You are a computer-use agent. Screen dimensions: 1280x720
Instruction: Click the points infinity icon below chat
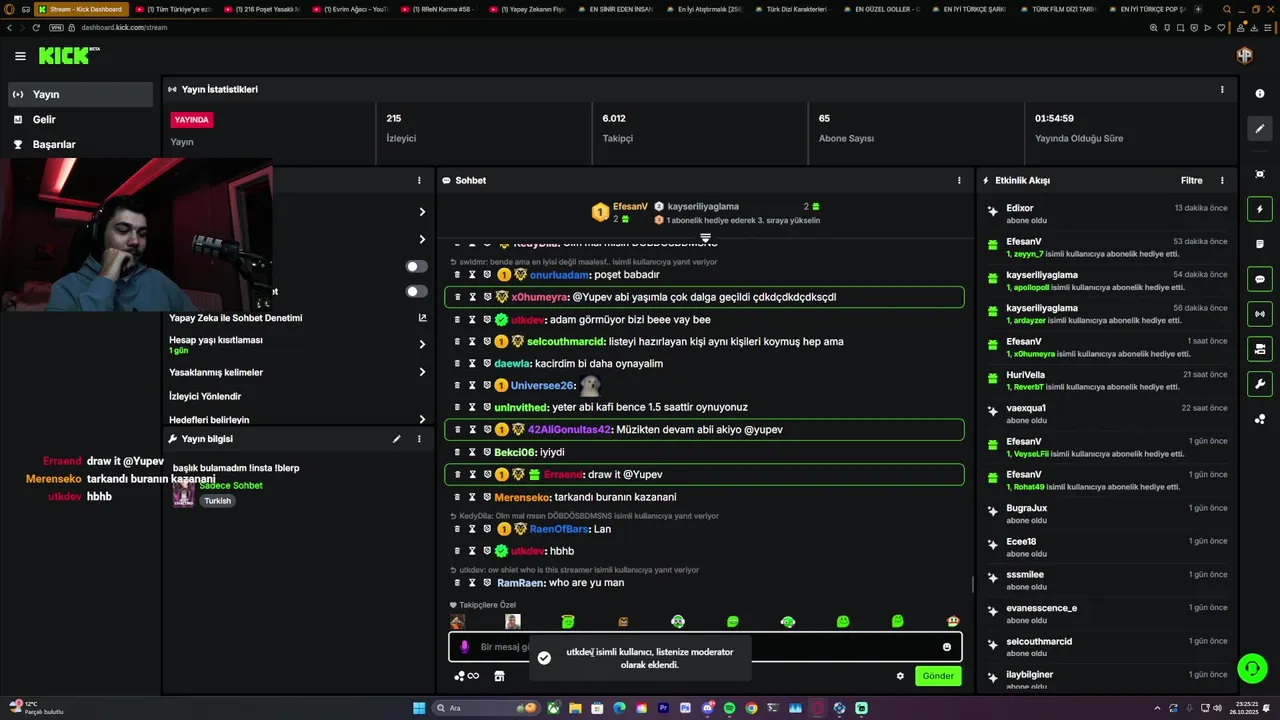(466, 676)
